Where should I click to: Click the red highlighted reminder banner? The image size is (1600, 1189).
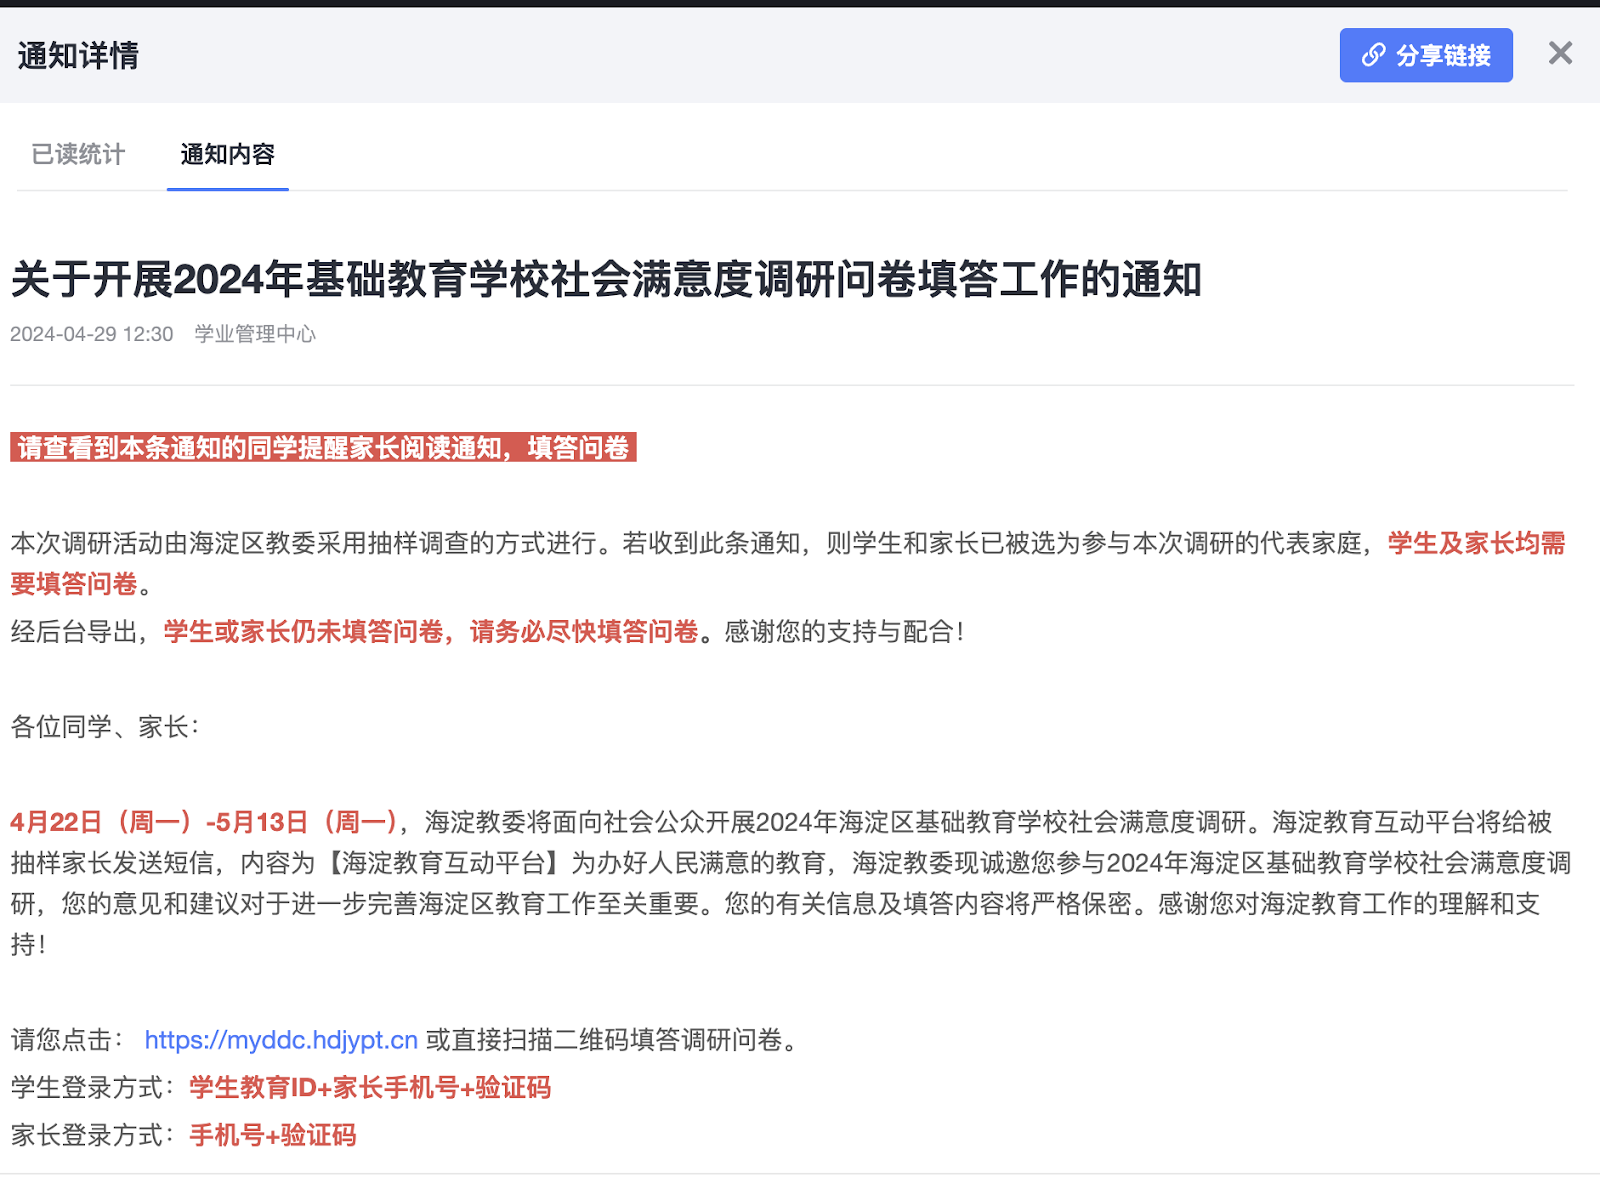click(323, 448)
